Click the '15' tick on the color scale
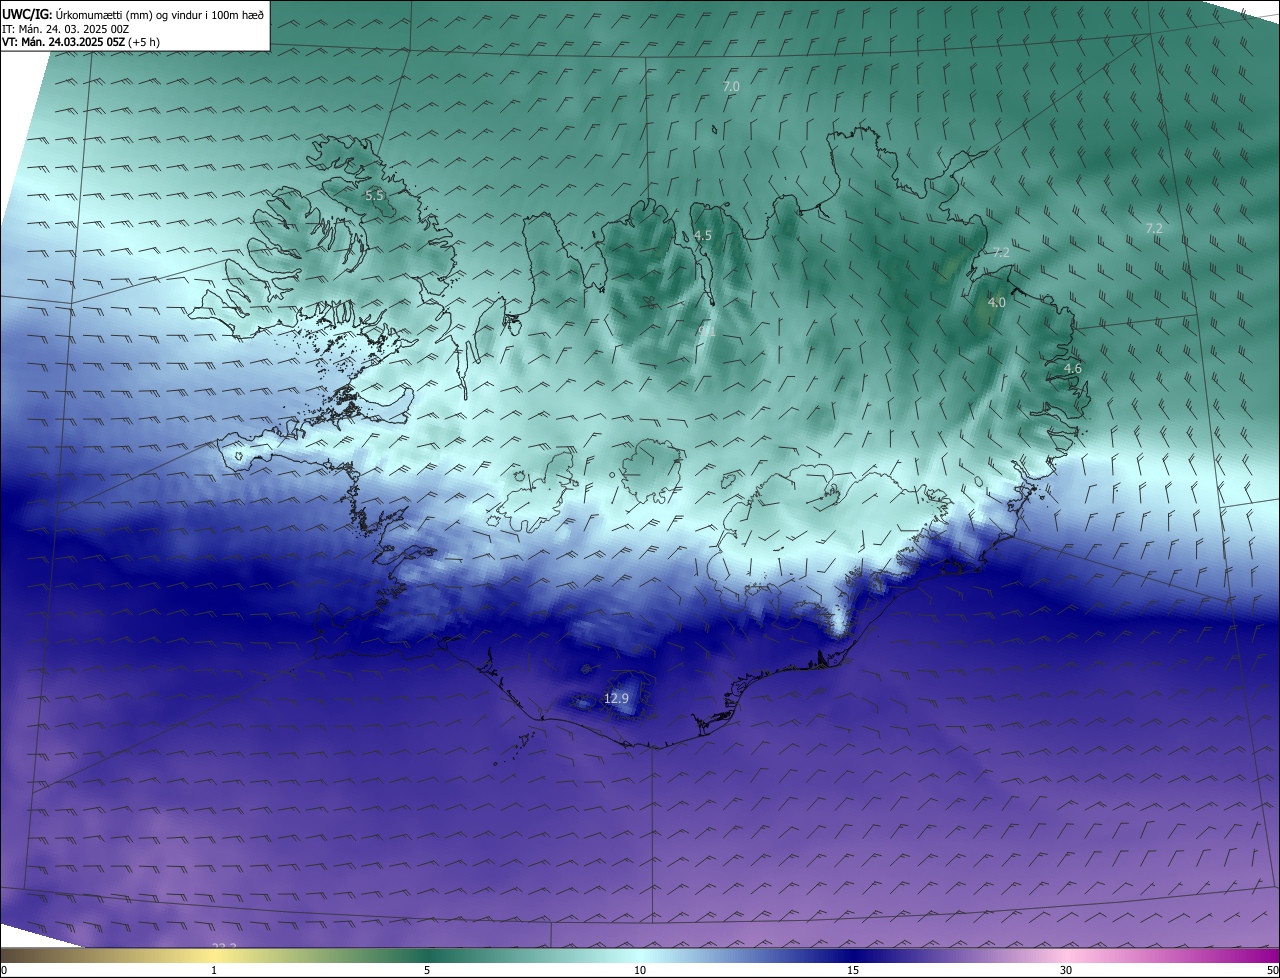This screenshot has width=1280, height=978. coord(853,970)
